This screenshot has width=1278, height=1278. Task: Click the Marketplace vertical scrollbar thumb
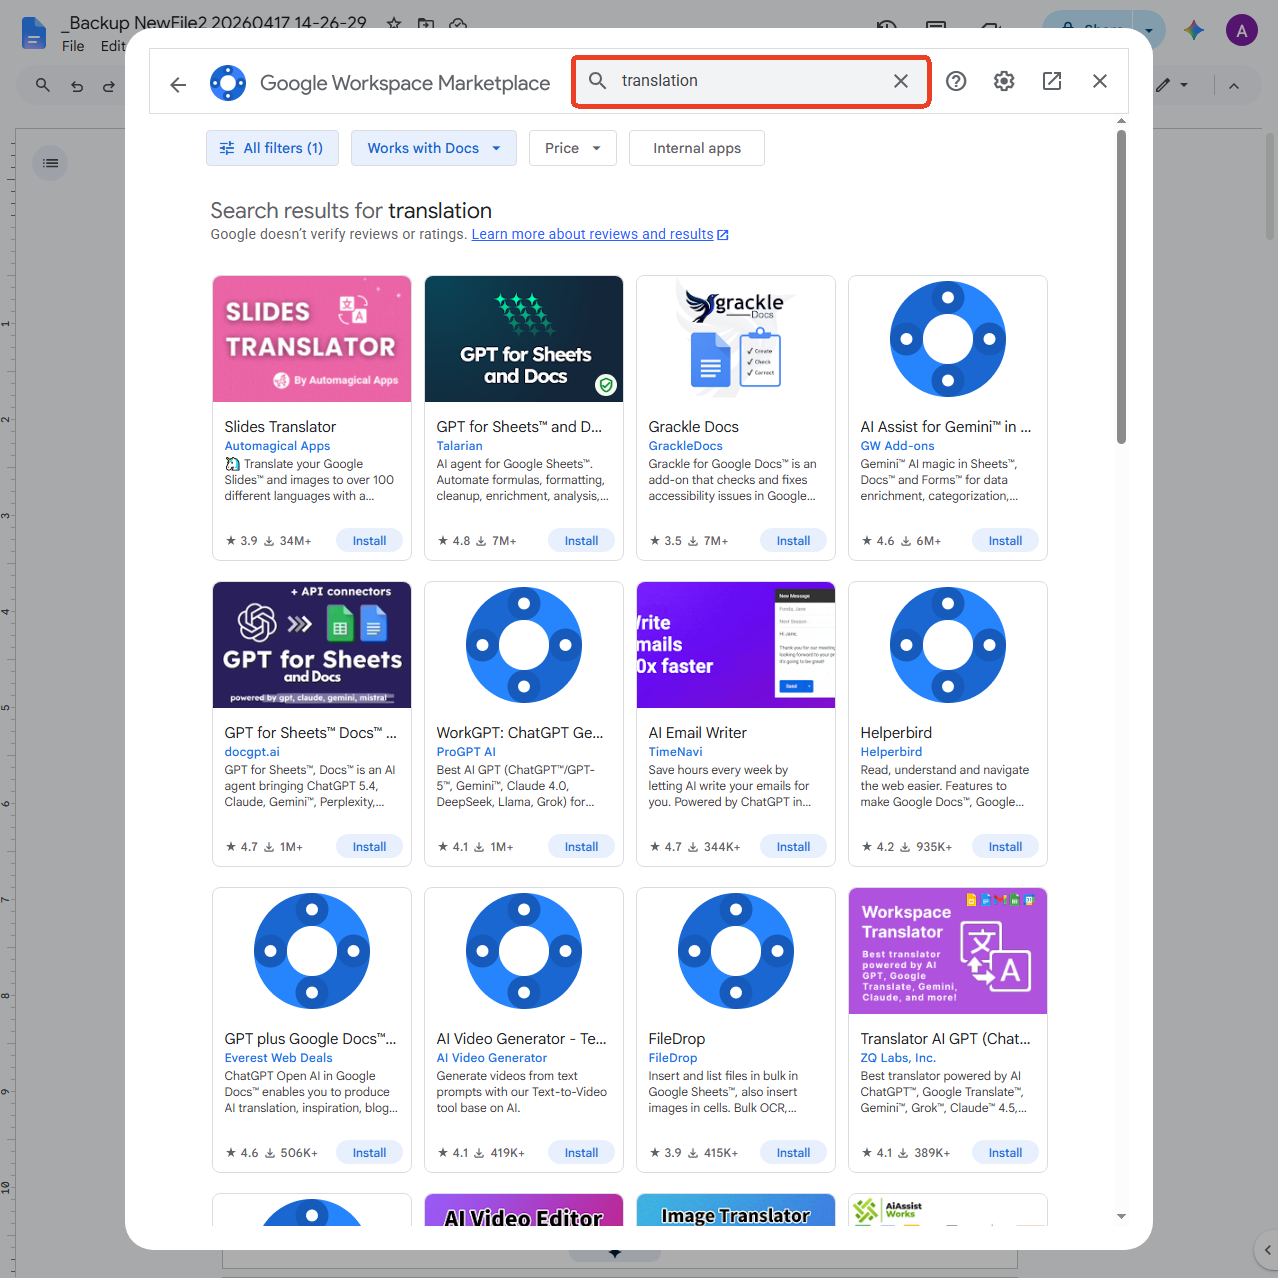(1121, 286)
